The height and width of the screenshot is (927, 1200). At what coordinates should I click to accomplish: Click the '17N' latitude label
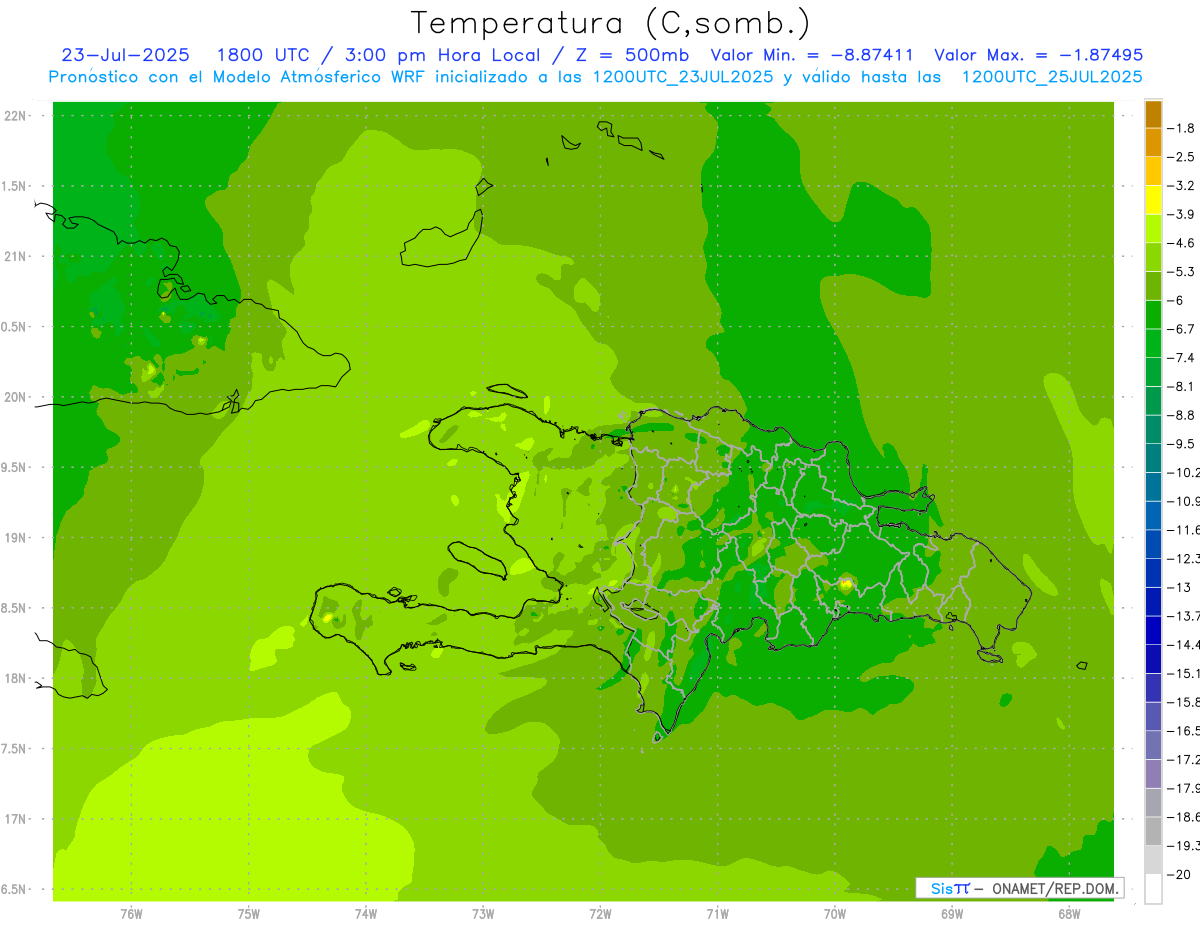click(x=15, y=820)
